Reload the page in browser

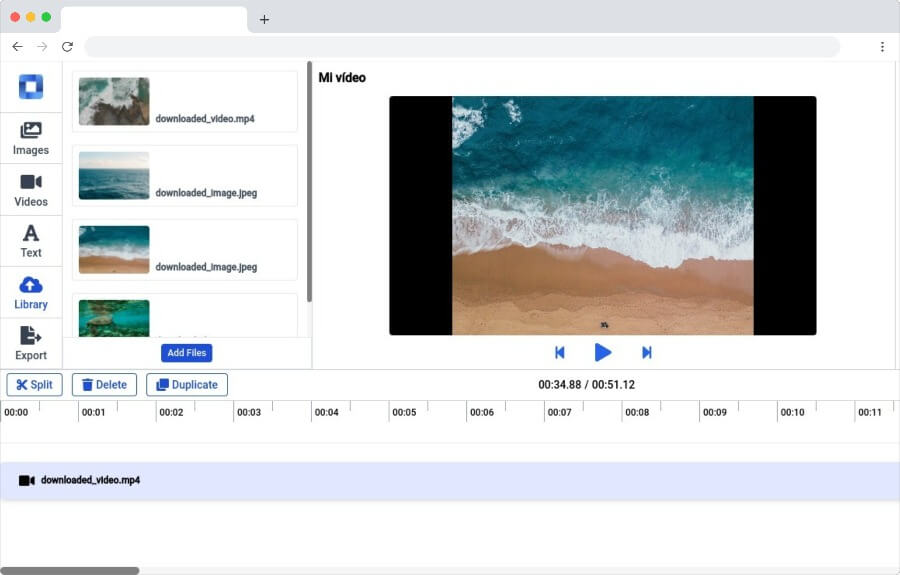[67, 46]
